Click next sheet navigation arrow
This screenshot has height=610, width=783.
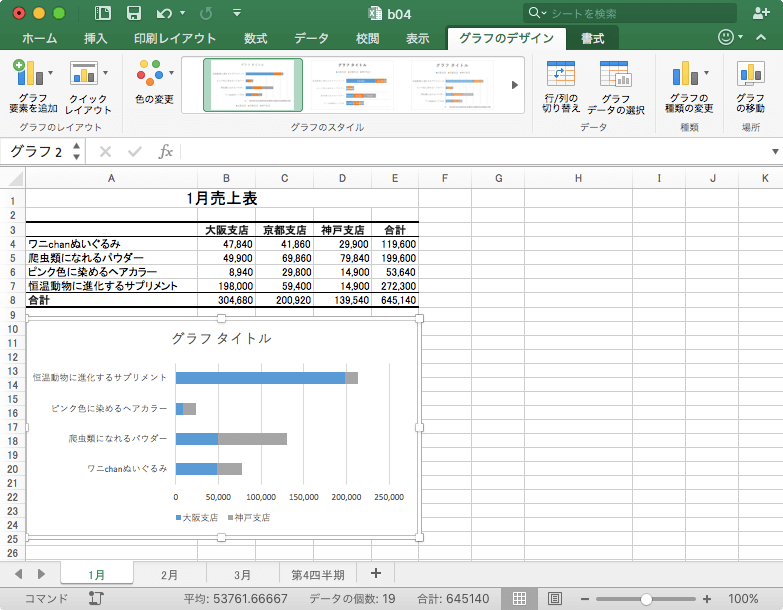[x=41, y=574]
